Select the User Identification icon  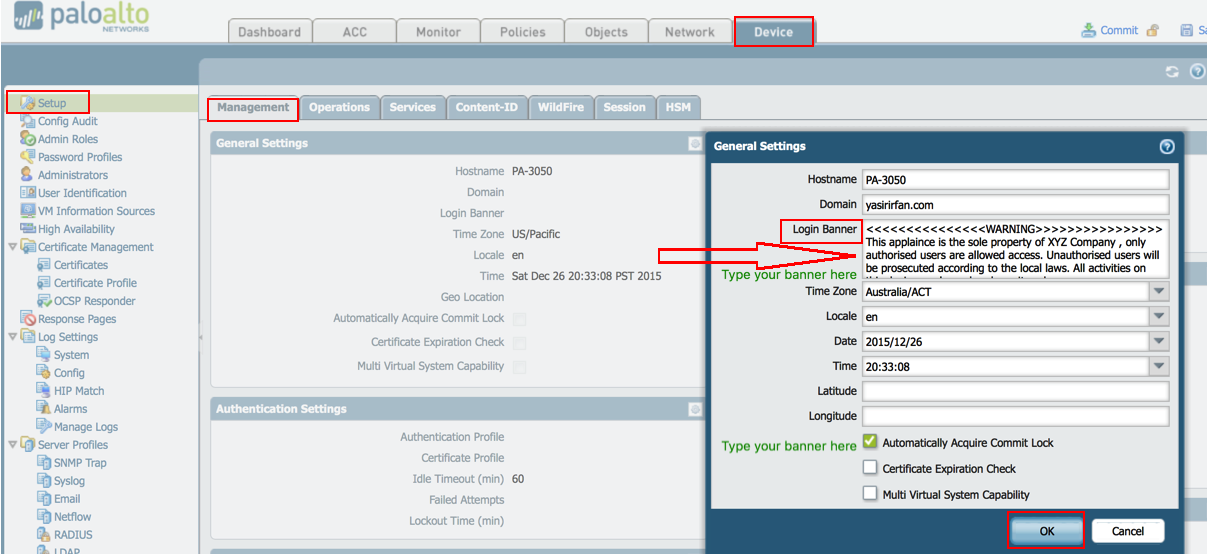point(28,193)
